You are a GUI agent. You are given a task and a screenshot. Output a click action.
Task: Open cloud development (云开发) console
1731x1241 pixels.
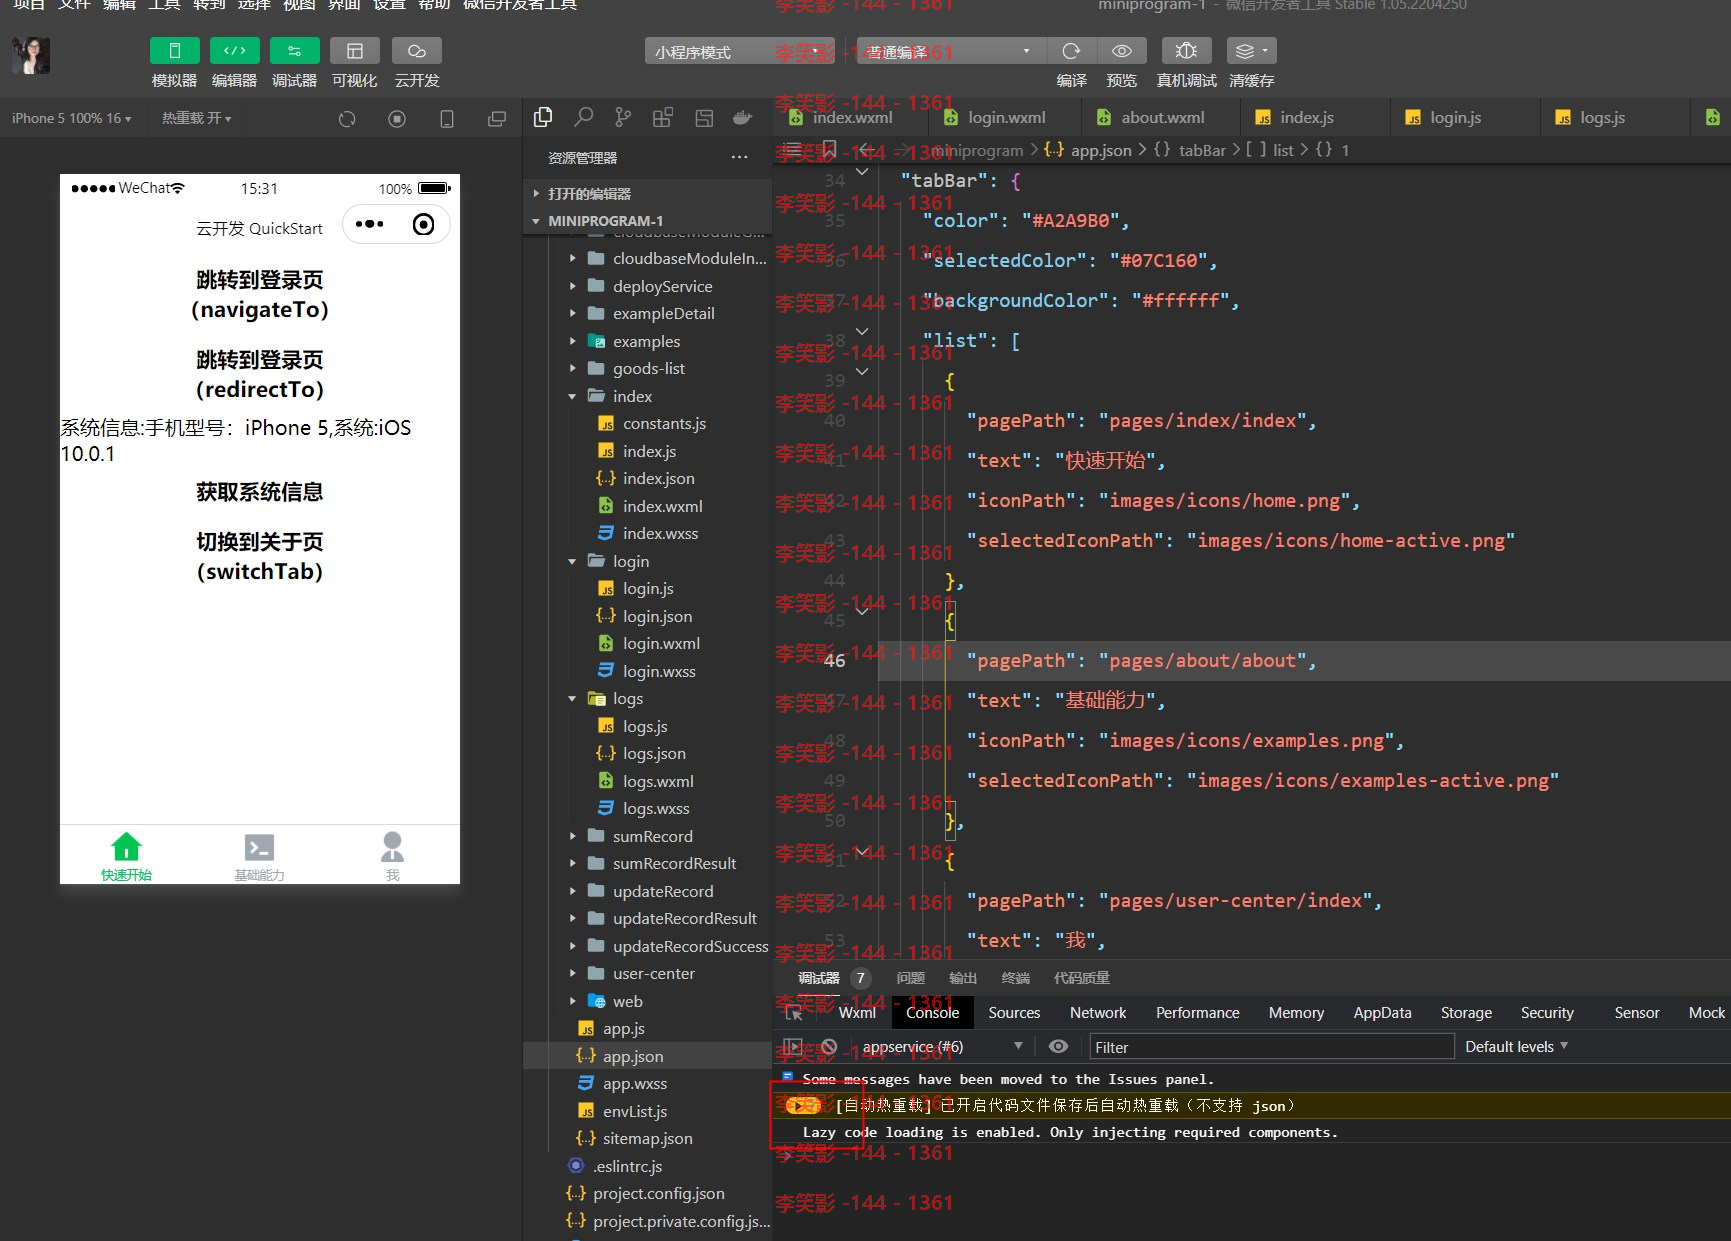coord(417,51)
